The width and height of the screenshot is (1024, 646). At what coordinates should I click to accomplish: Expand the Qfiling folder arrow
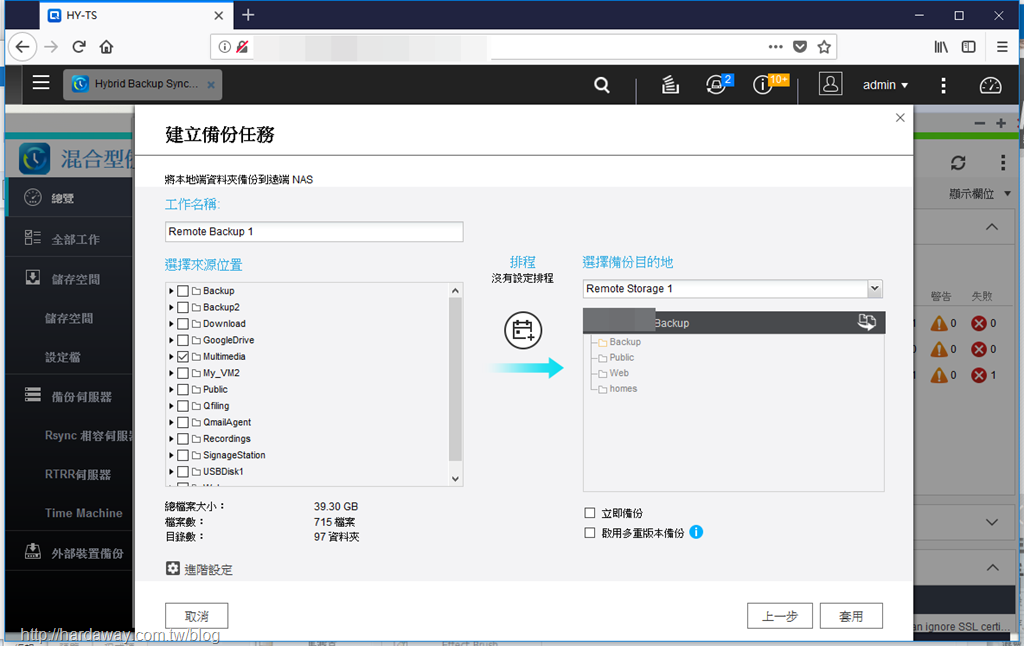(x=171, y=406)
